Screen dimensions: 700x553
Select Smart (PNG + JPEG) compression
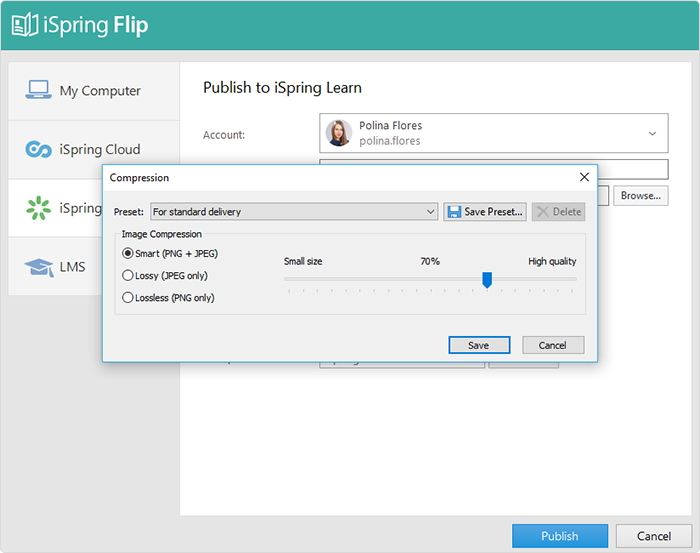point(127,253)
